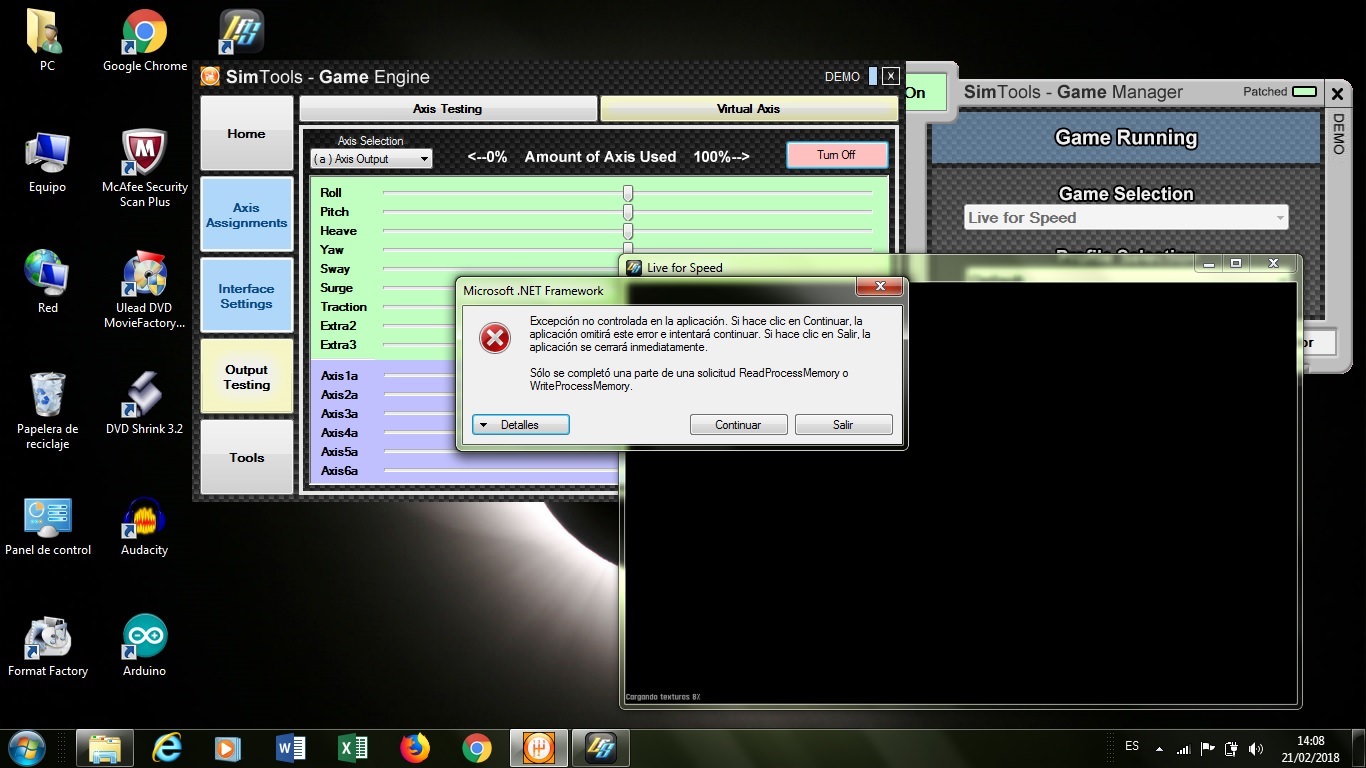Click the DEMO label in Game Engine
The image size is (1366, 768).
click(x=842, y=77)
